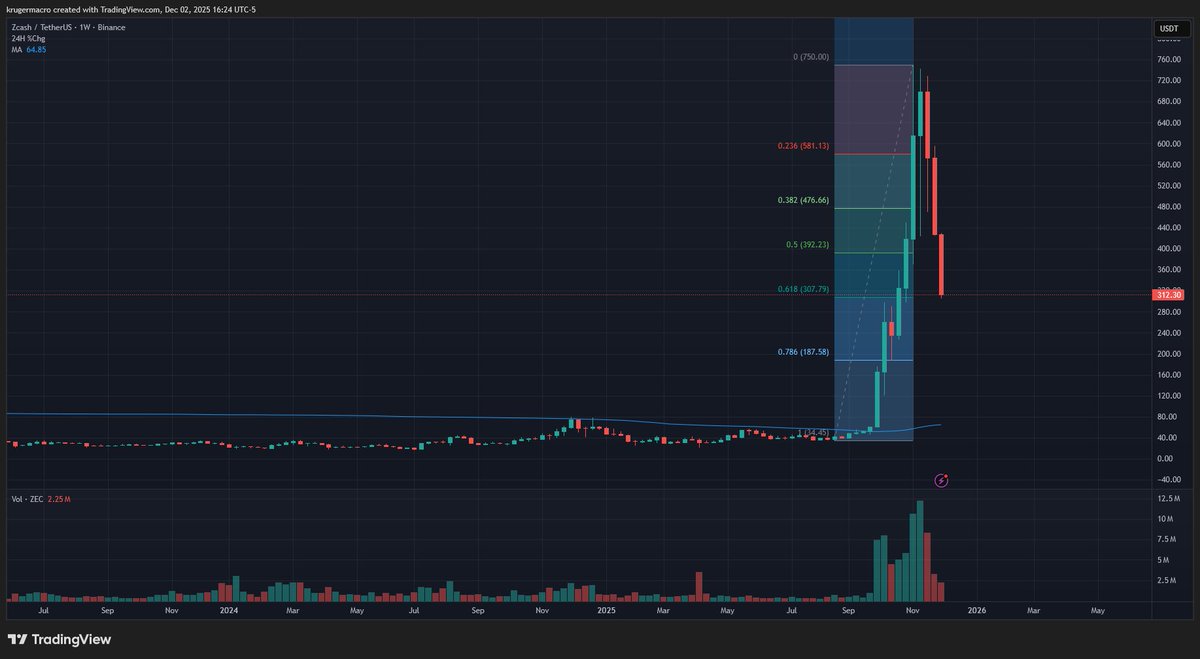
Task: Click the -40.00 price axis label
Action: point(1168,480)
